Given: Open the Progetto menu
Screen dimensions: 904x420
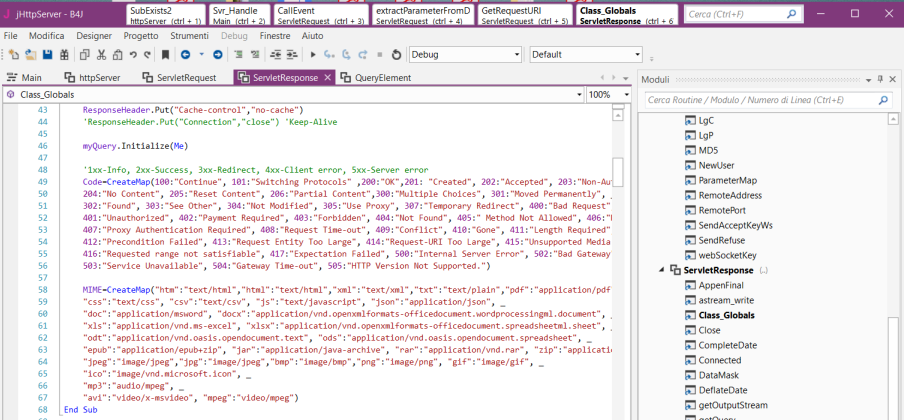Looking at the screenshot, I should (x=141, y=35).
